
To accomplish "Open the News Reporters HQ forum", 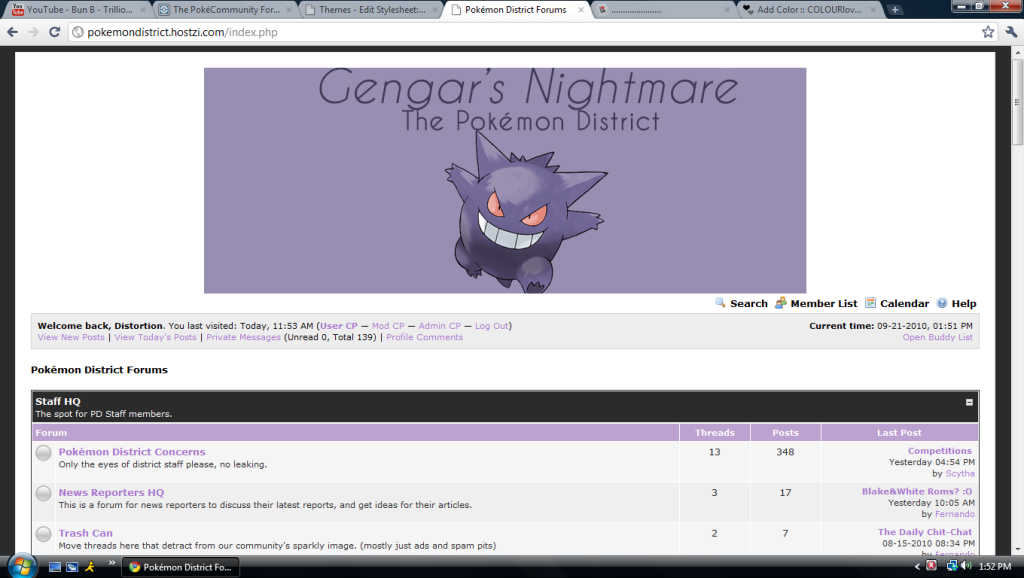I will pos(111,492).
